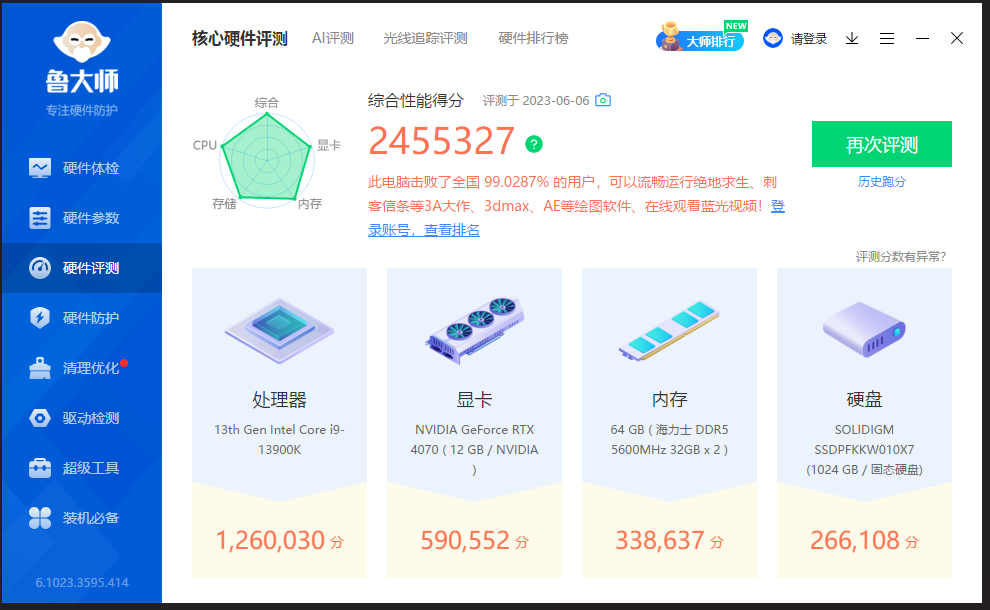Click the GPU score 590,552
This screenshot has height=610, width=990.
(474, 541)
